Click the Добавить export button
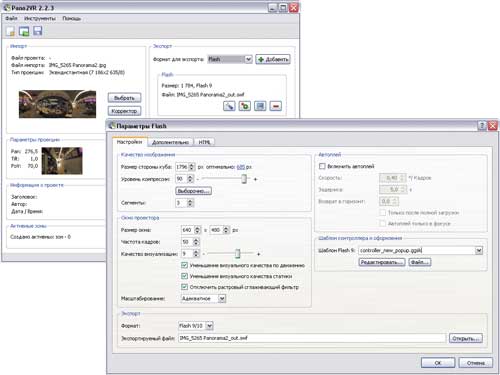 click(x=273, y=59)
